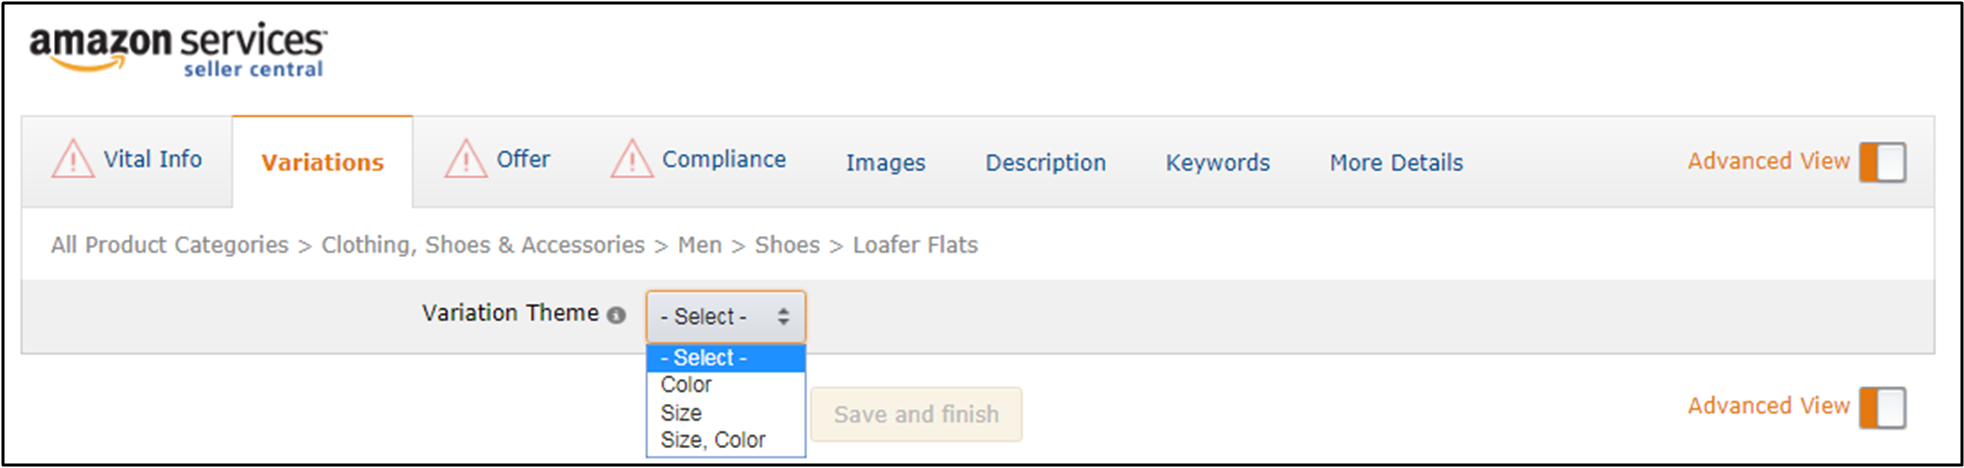Choose Size in the variation theme list

coord(681,413)
